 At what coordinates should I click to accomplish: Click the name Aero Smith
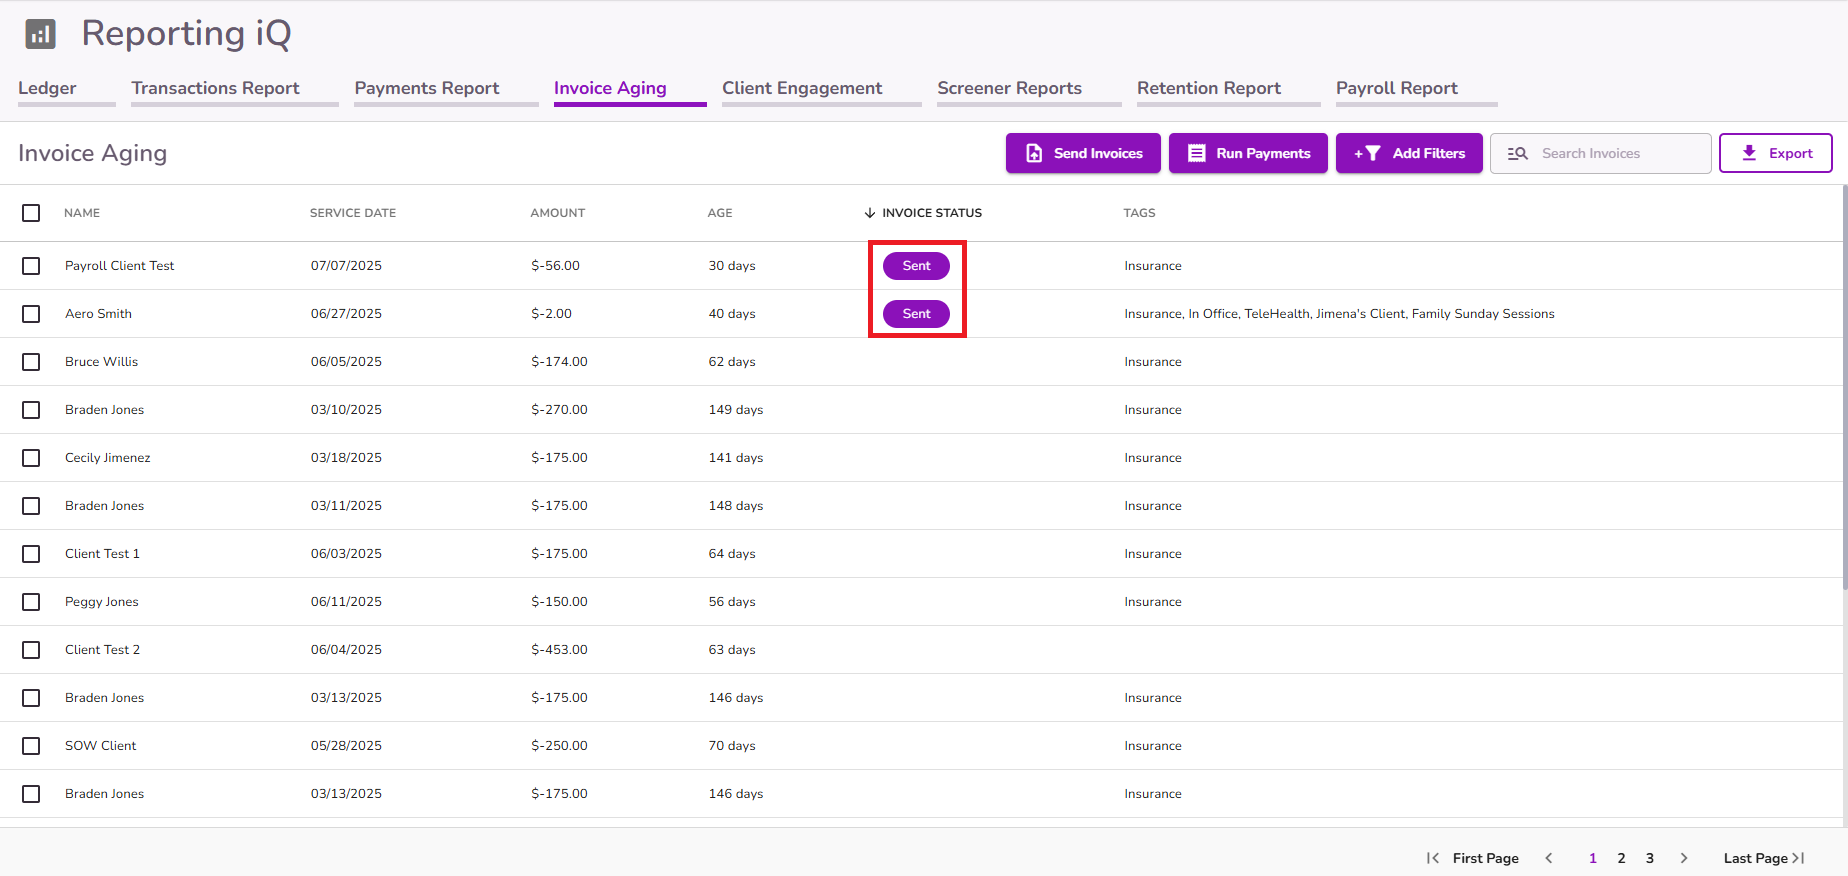tap(98, 314)
